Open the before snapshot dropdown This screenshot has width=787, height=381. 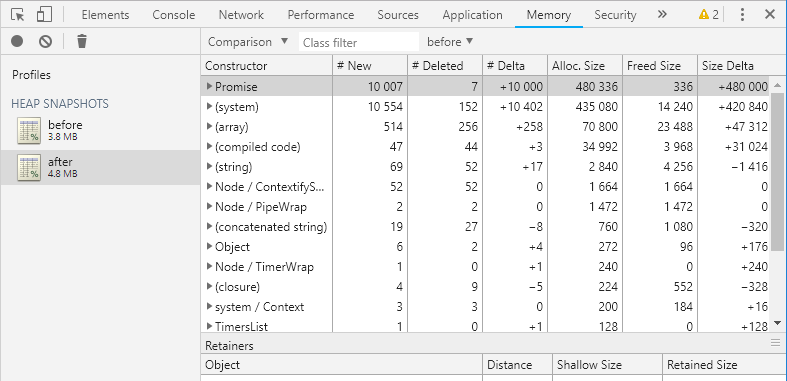coord(450,42)
